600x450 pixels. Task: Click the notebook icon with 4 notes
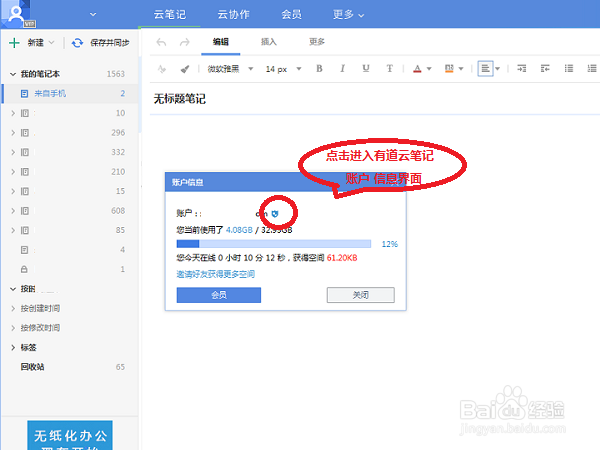(x=24, y=250)
